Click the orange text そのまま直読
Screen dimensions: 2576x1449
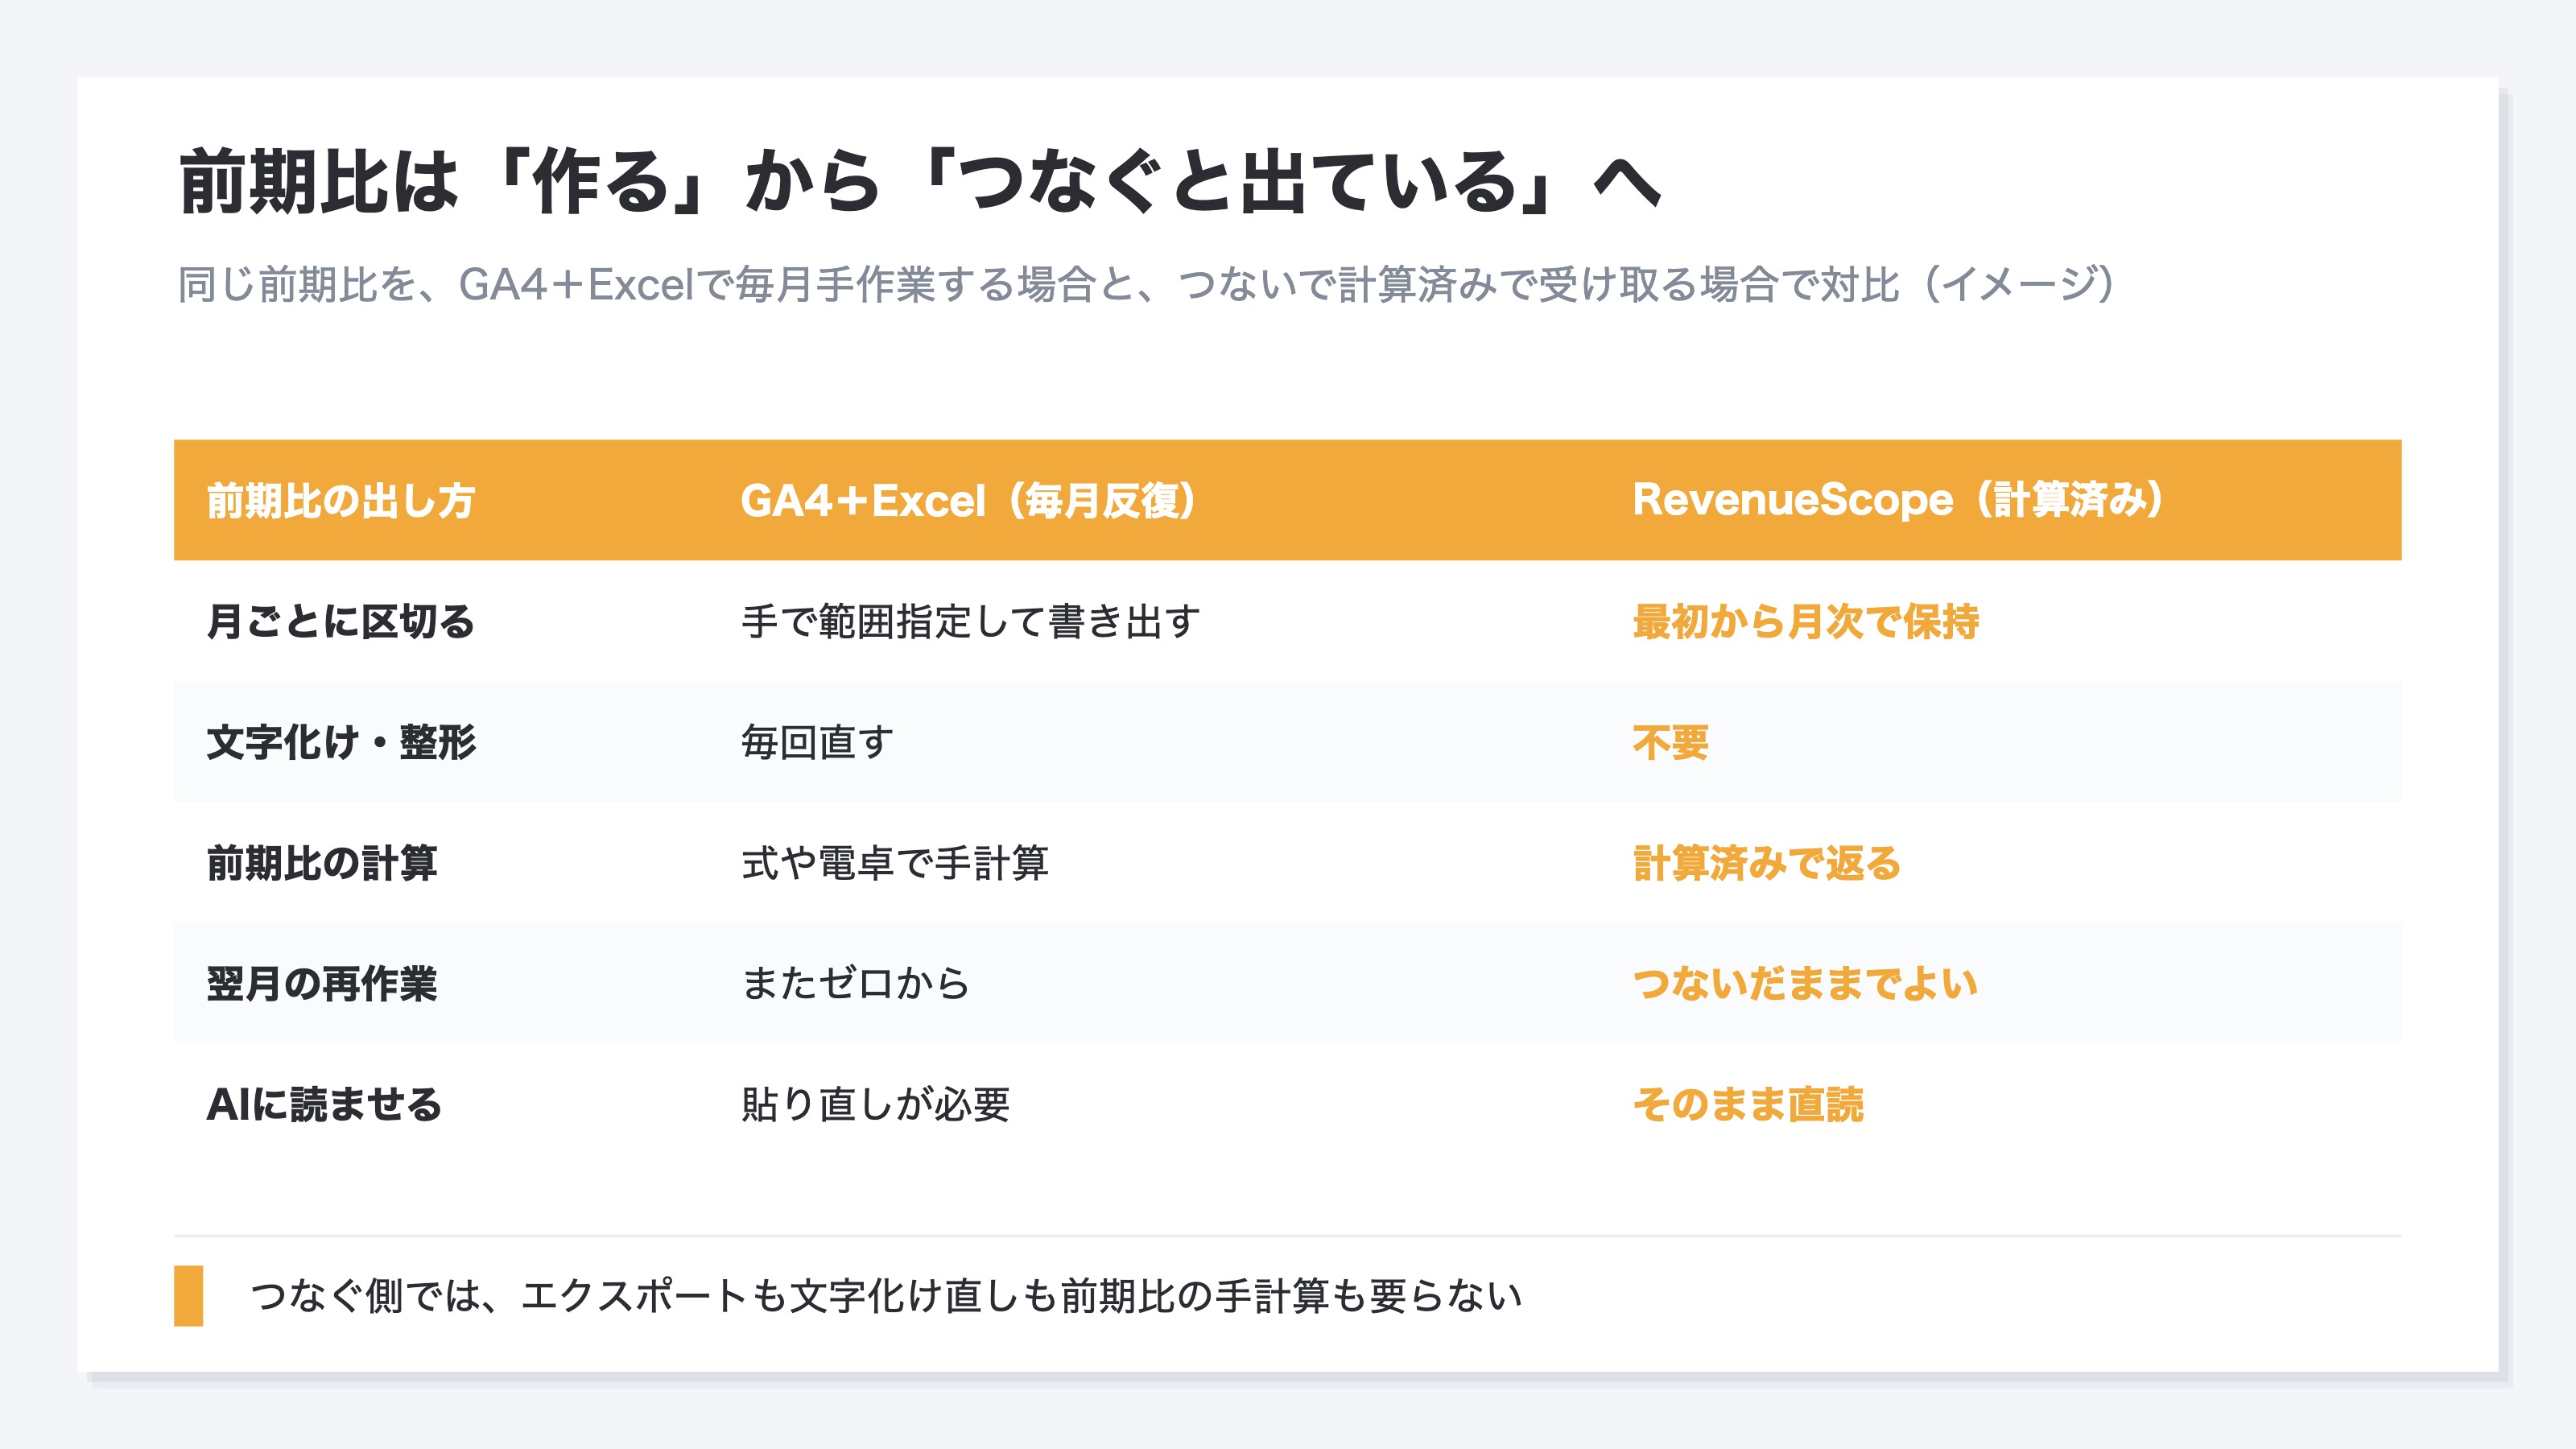[x=1748, y=1105]
